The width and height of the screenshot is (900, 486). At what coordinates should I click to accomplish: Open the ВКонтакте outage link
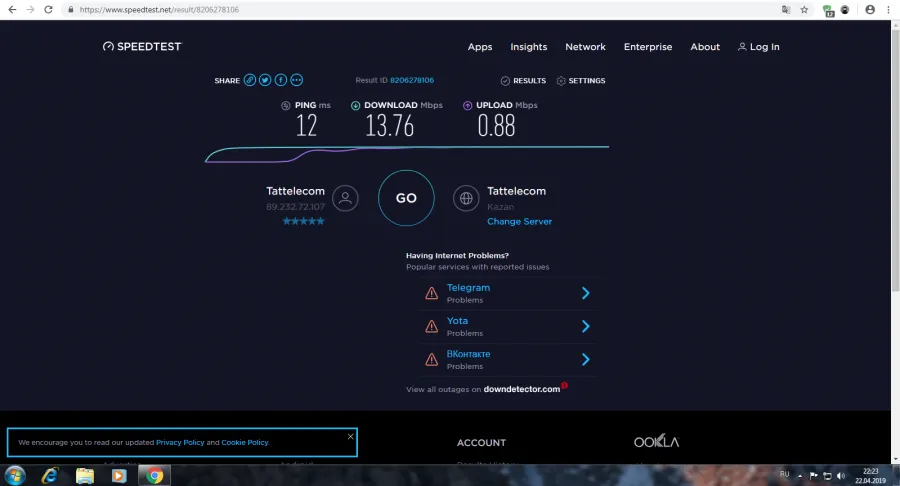[468, 354]
